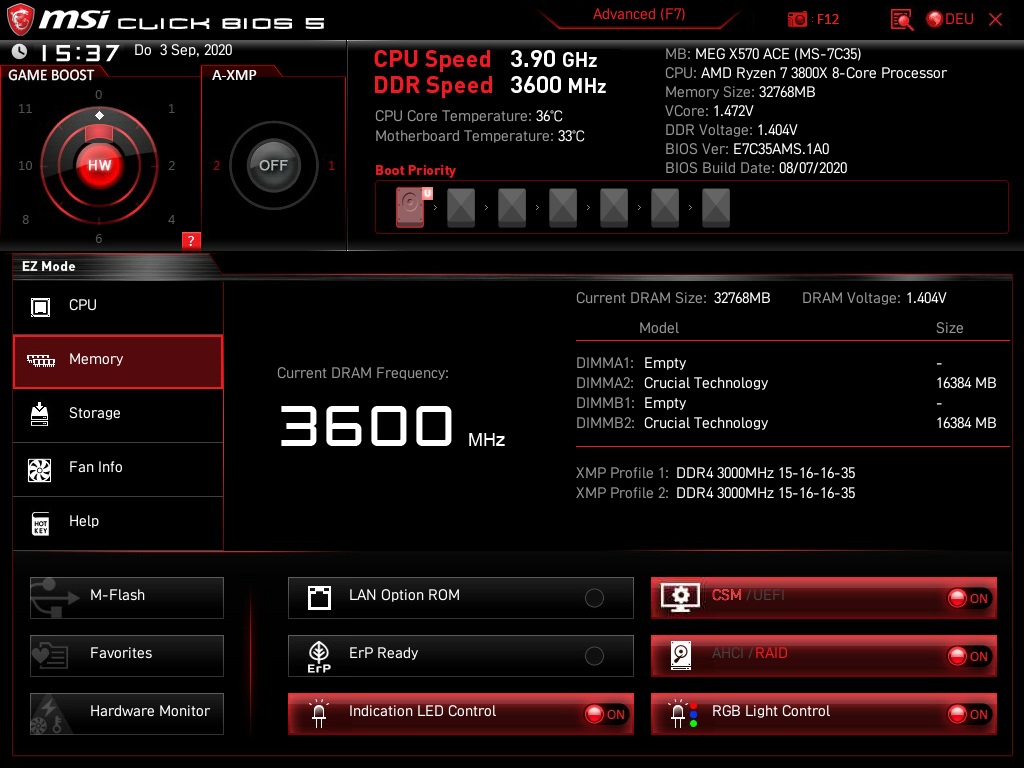Screen dimensions: 1024x768
Task: Click the F12 screenshot camera icon
Action: point(797,20)
